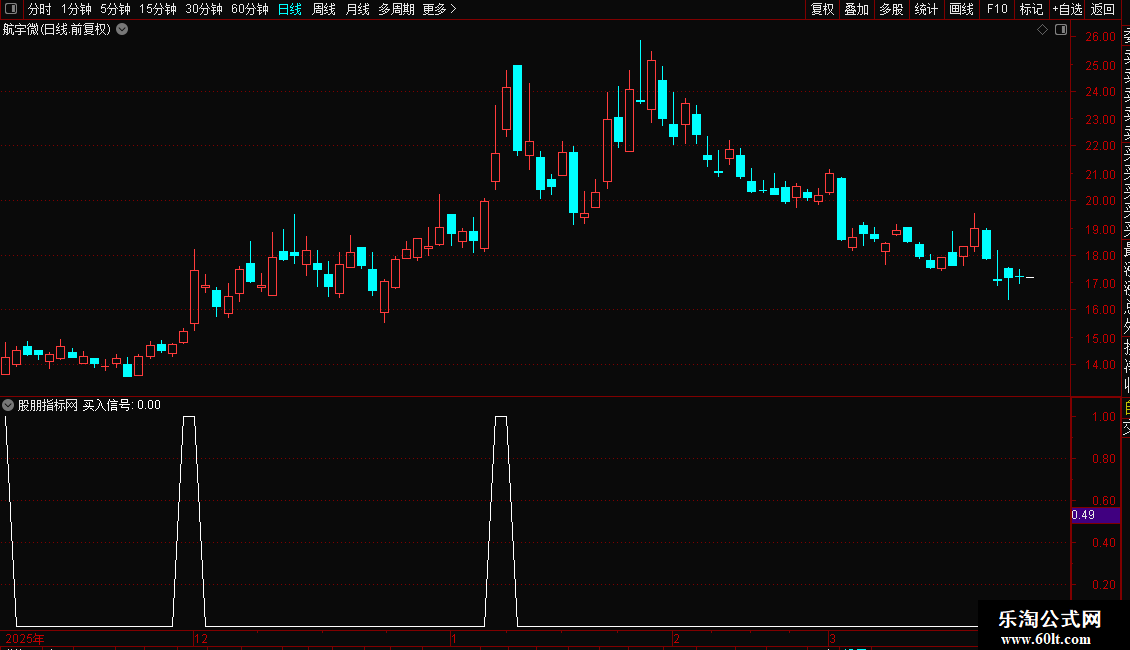
Task: Switch to 周线 weekly chart
Action: 324,9
